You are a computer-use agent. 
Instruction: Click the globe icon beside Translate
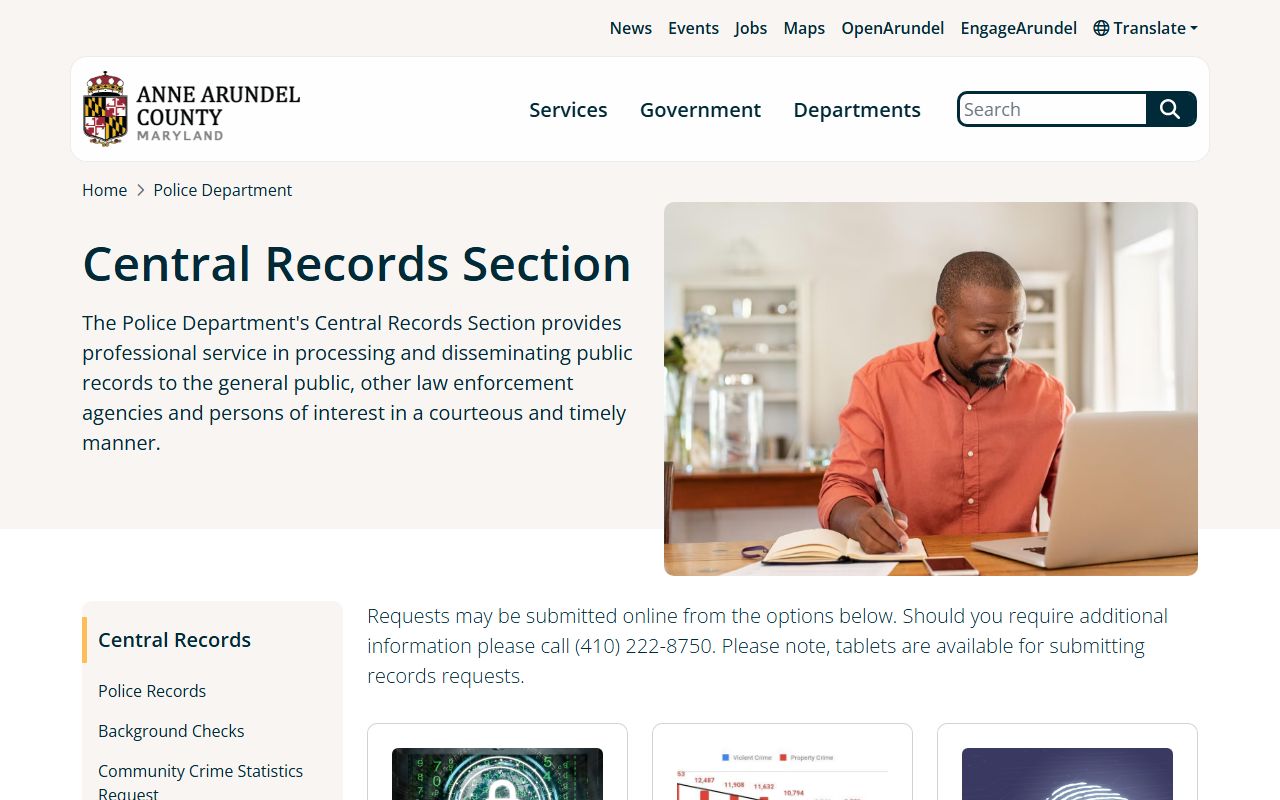(1101, 28)
